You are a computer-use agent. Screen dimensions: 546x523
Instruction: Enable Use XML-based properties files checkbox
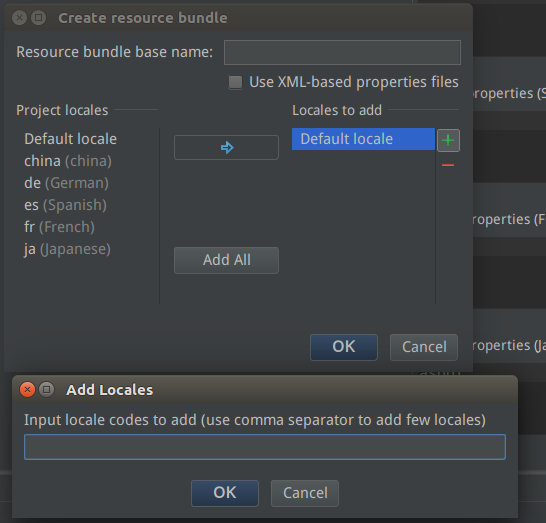click(x=235, y=83)
